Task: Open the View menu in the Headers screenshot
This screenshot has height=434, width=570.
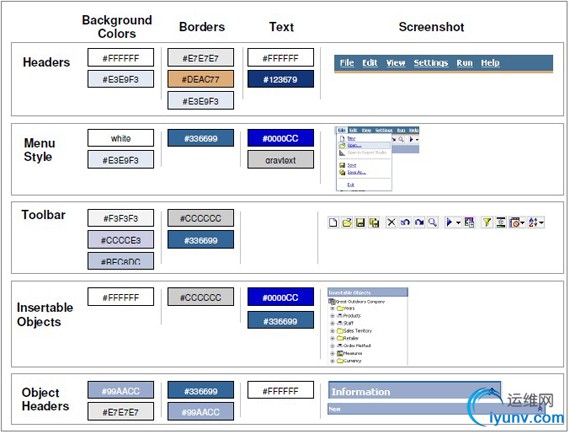Action: pos(396,63)
